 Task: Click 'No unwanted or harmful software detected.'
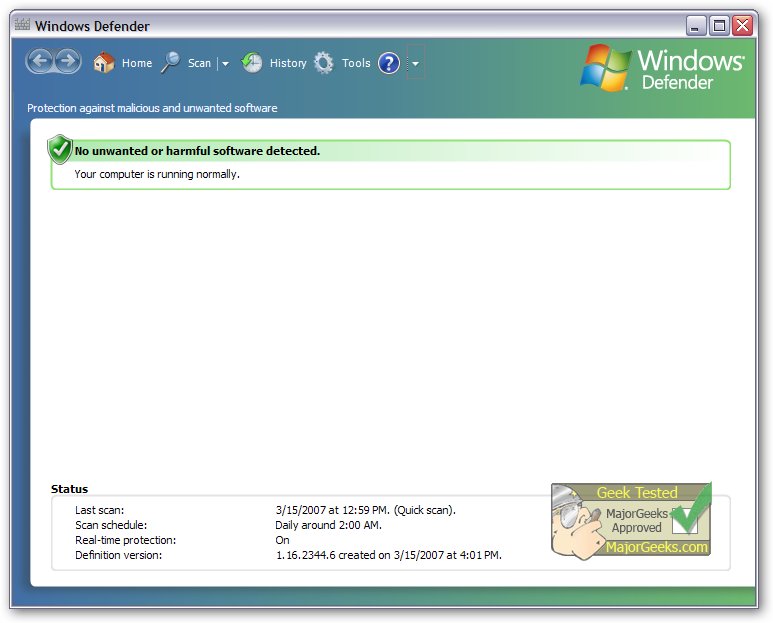[x=197, y=151]
